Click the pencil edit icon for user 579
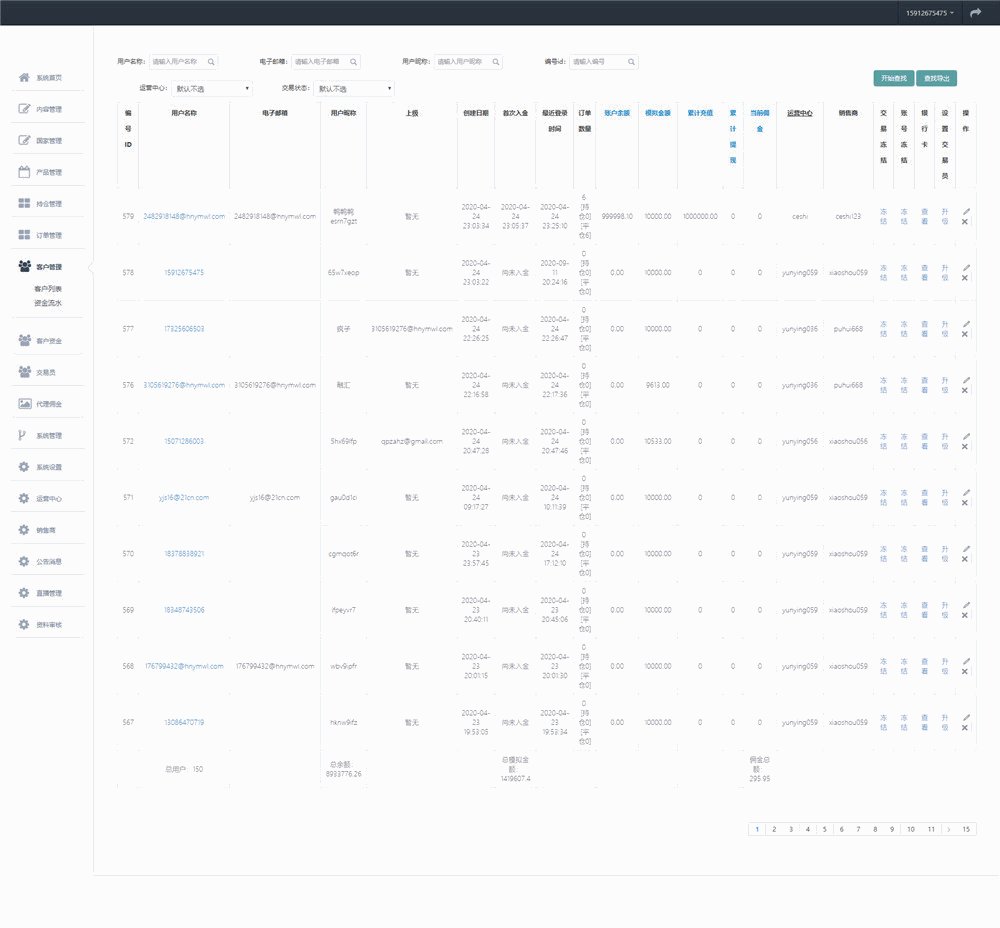The image size is (1000, 928). (x=965, y=211)
